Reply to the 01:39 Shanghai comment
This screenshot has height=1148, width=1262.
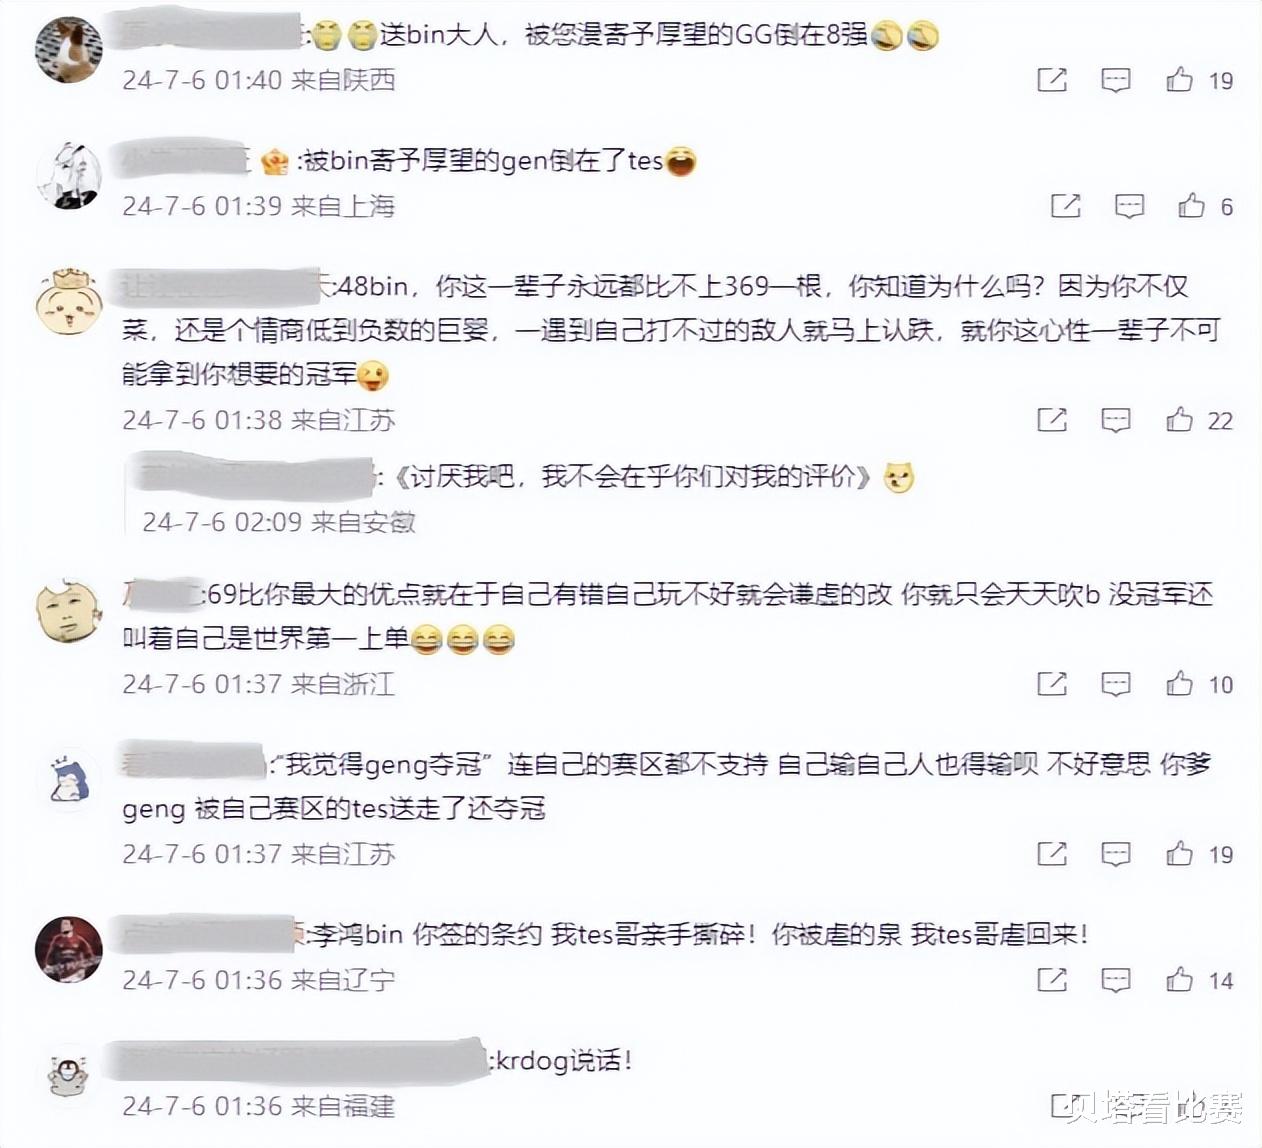click(1130, 206)
